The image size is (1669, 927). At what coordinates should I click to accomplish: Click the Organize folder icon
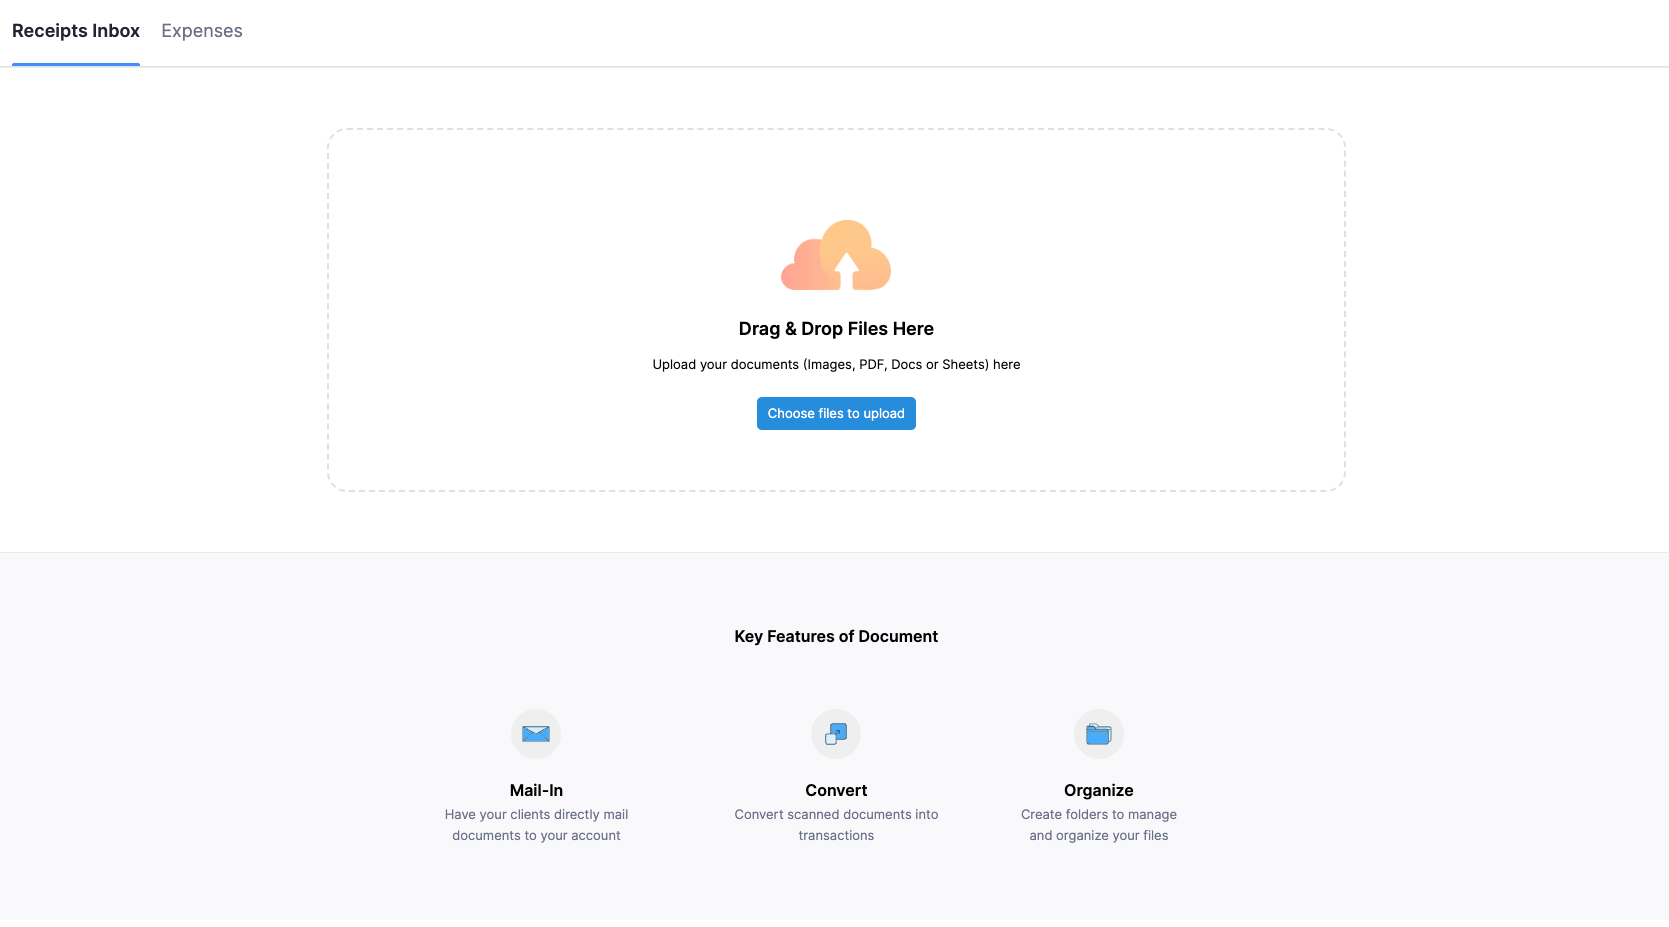click(1098, 734)
